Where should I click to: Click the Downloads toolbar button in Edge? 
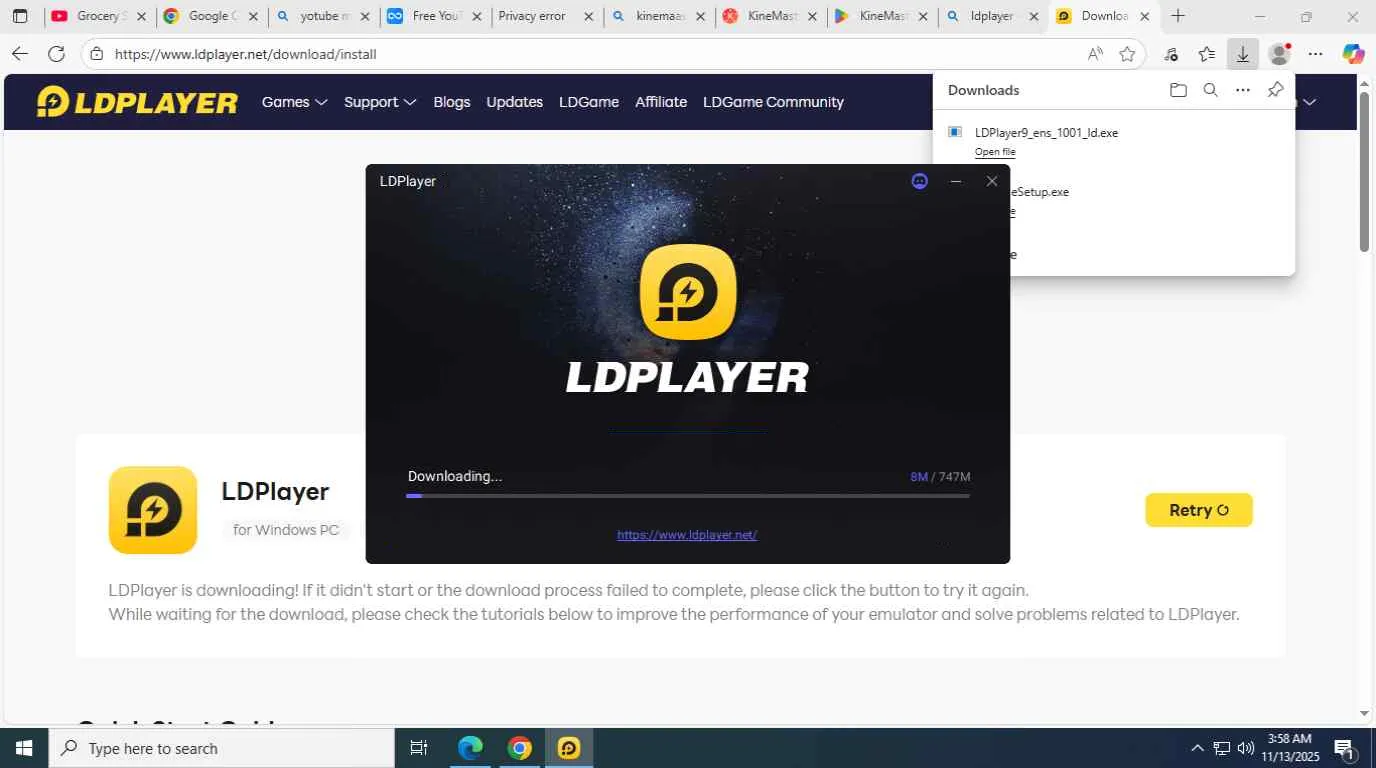click(x=1242, y=54)
